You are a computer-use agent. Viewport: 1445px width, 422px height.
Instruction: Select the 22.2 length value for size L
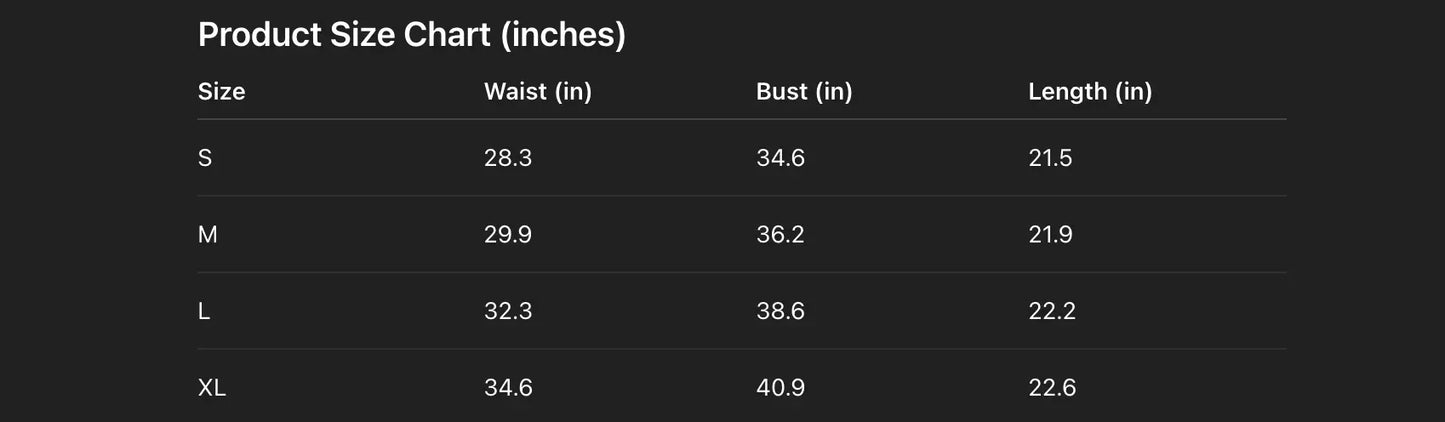1052,311
